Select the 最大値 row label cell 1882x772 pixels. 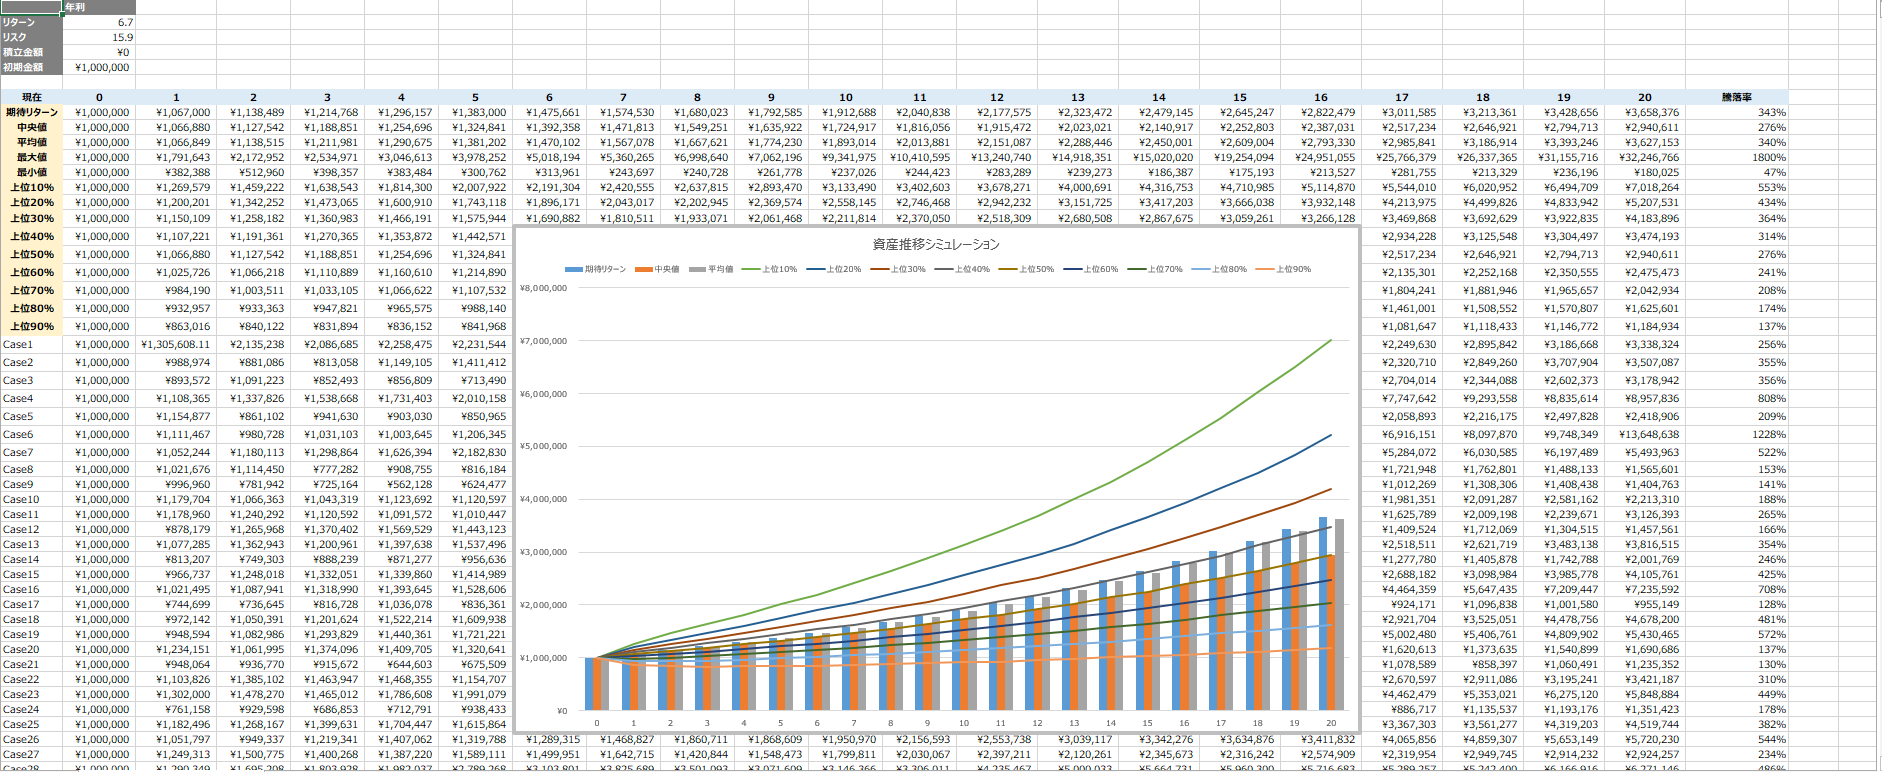pos(31,157)
